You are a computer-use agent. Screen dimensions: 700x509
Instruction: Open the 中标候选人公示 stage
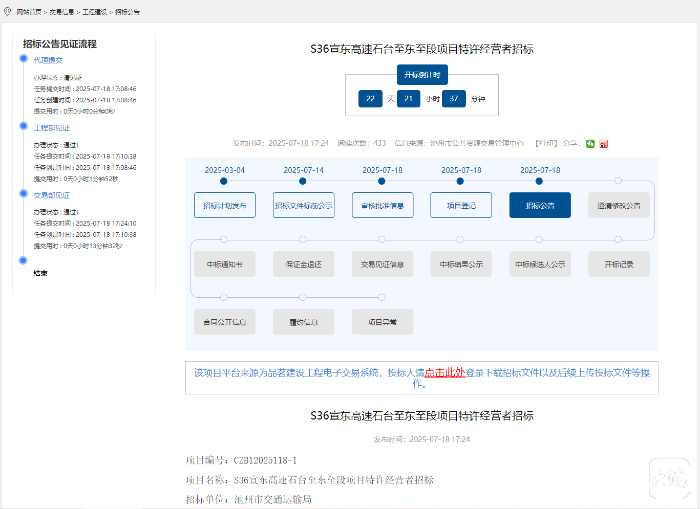[540, 265]
